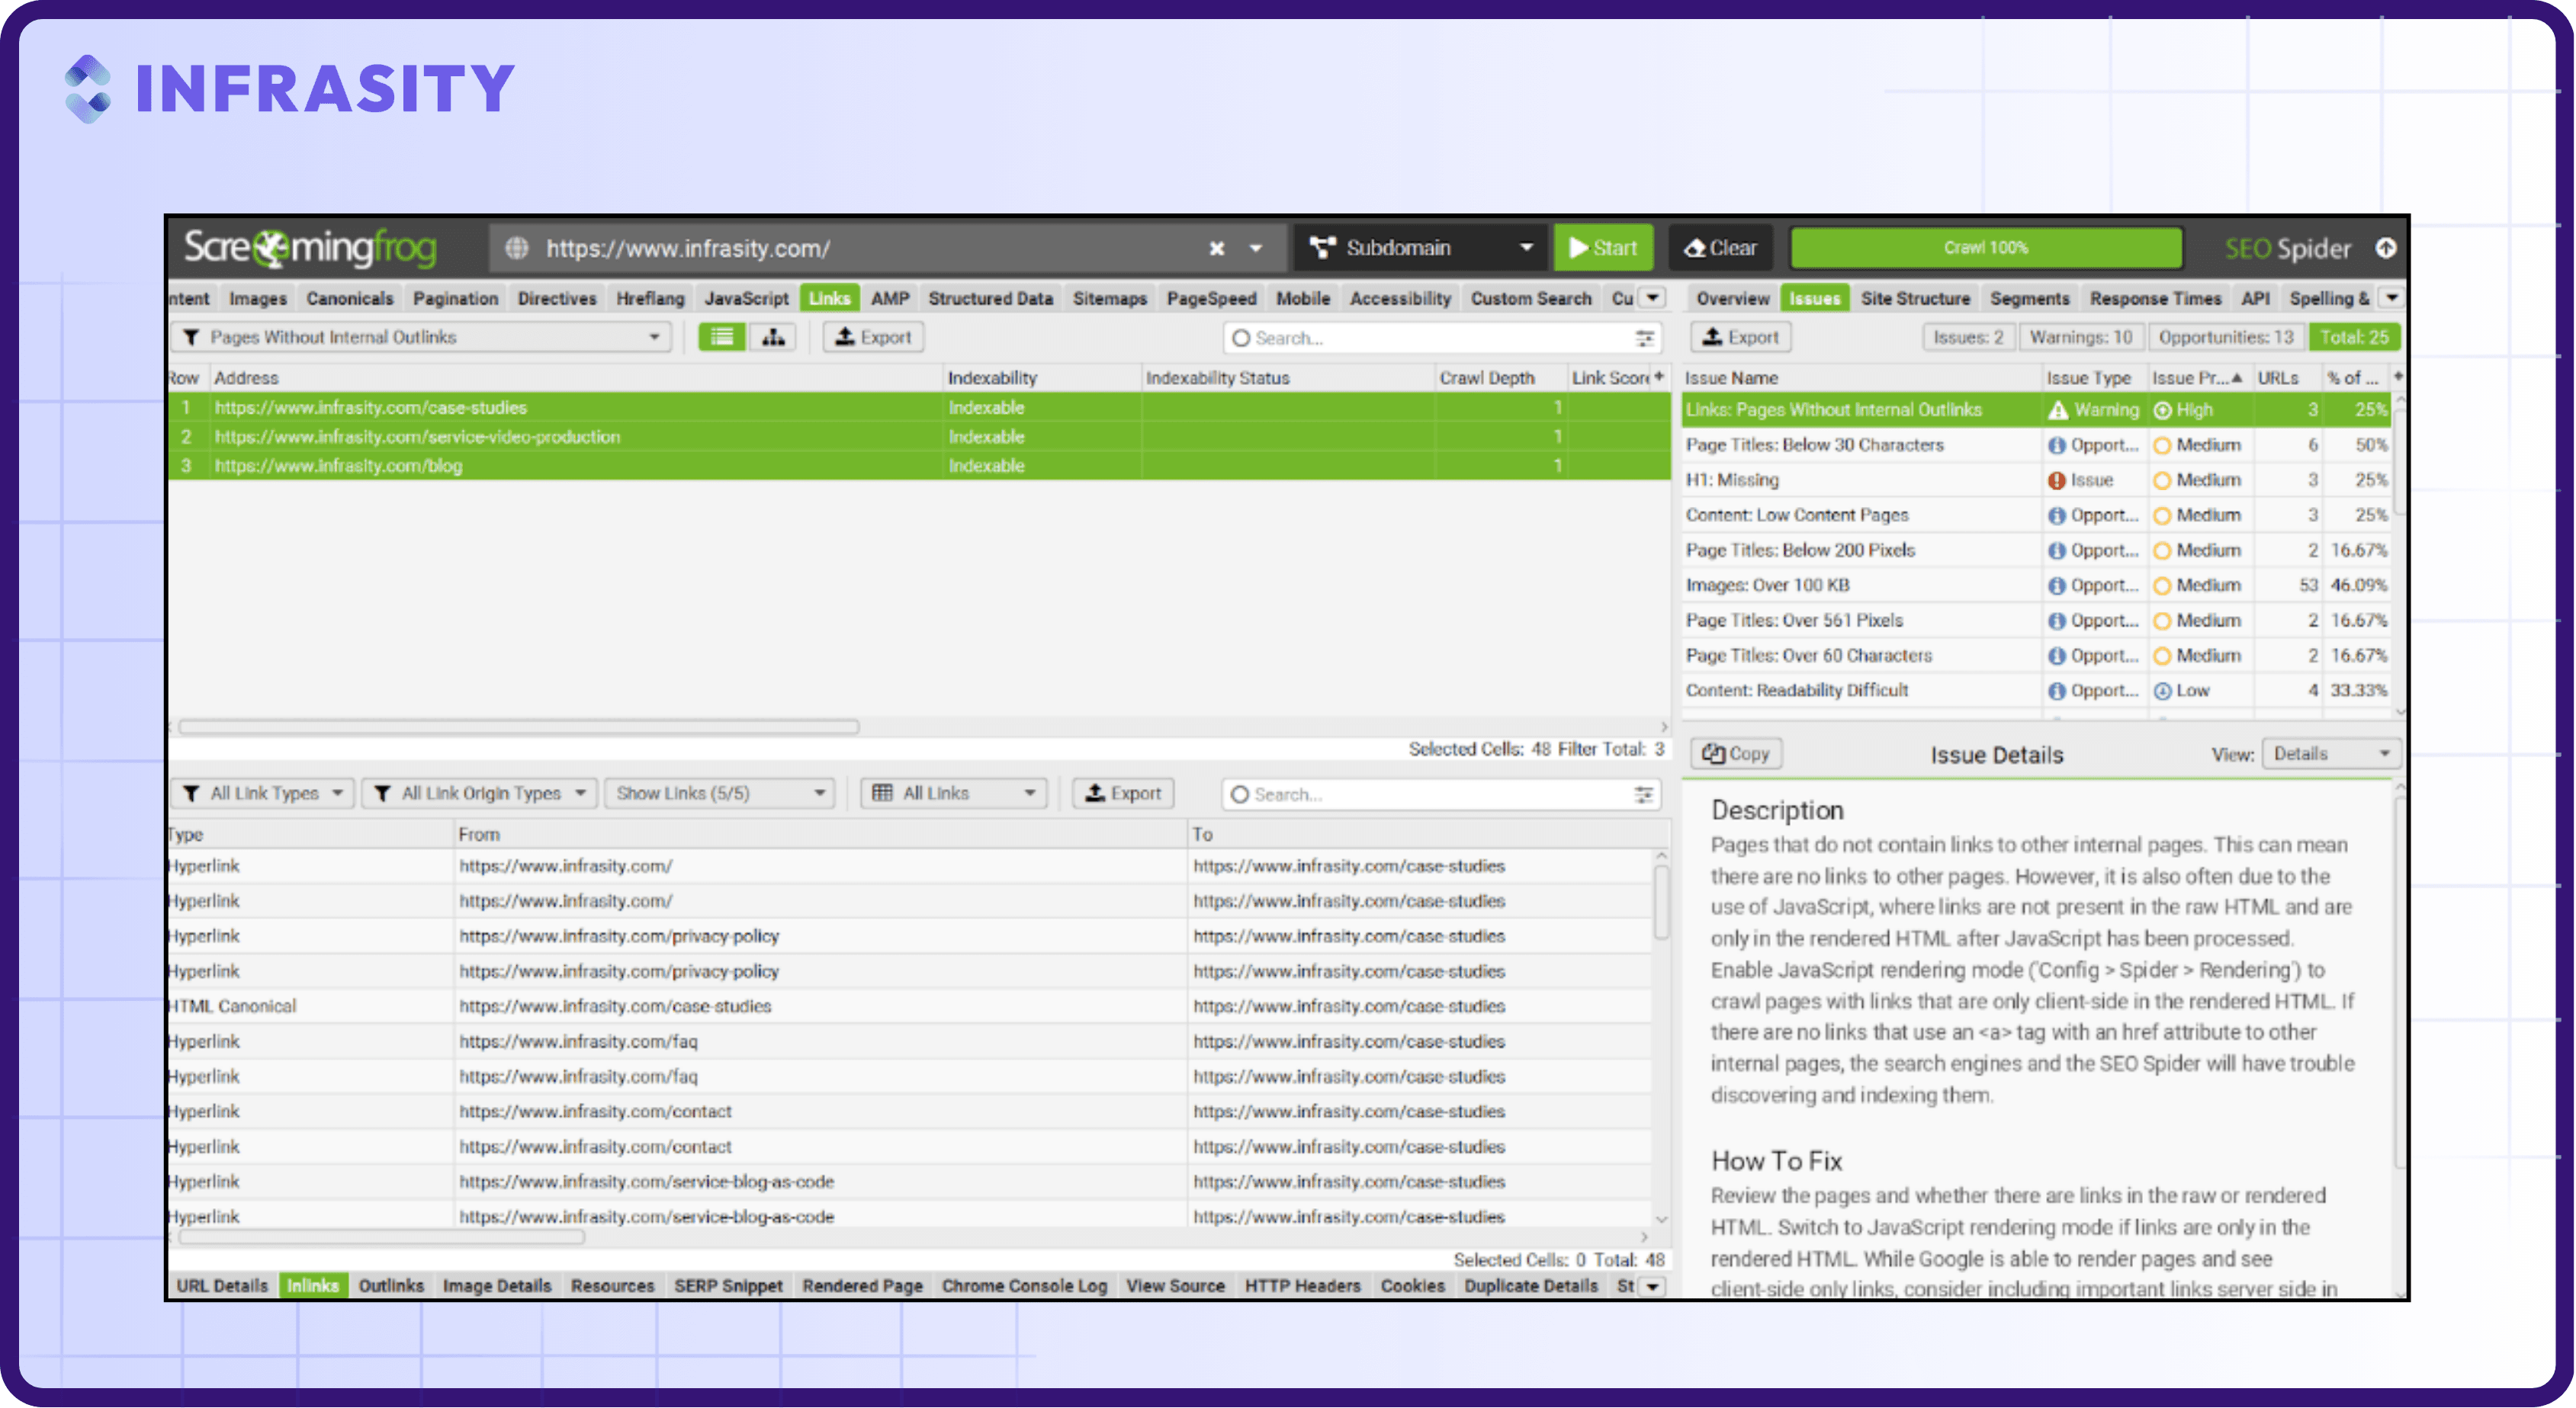Open the Overview tab in right panel
The height and width of the screenshot is (1408, 2576).
click(1732, 298)
